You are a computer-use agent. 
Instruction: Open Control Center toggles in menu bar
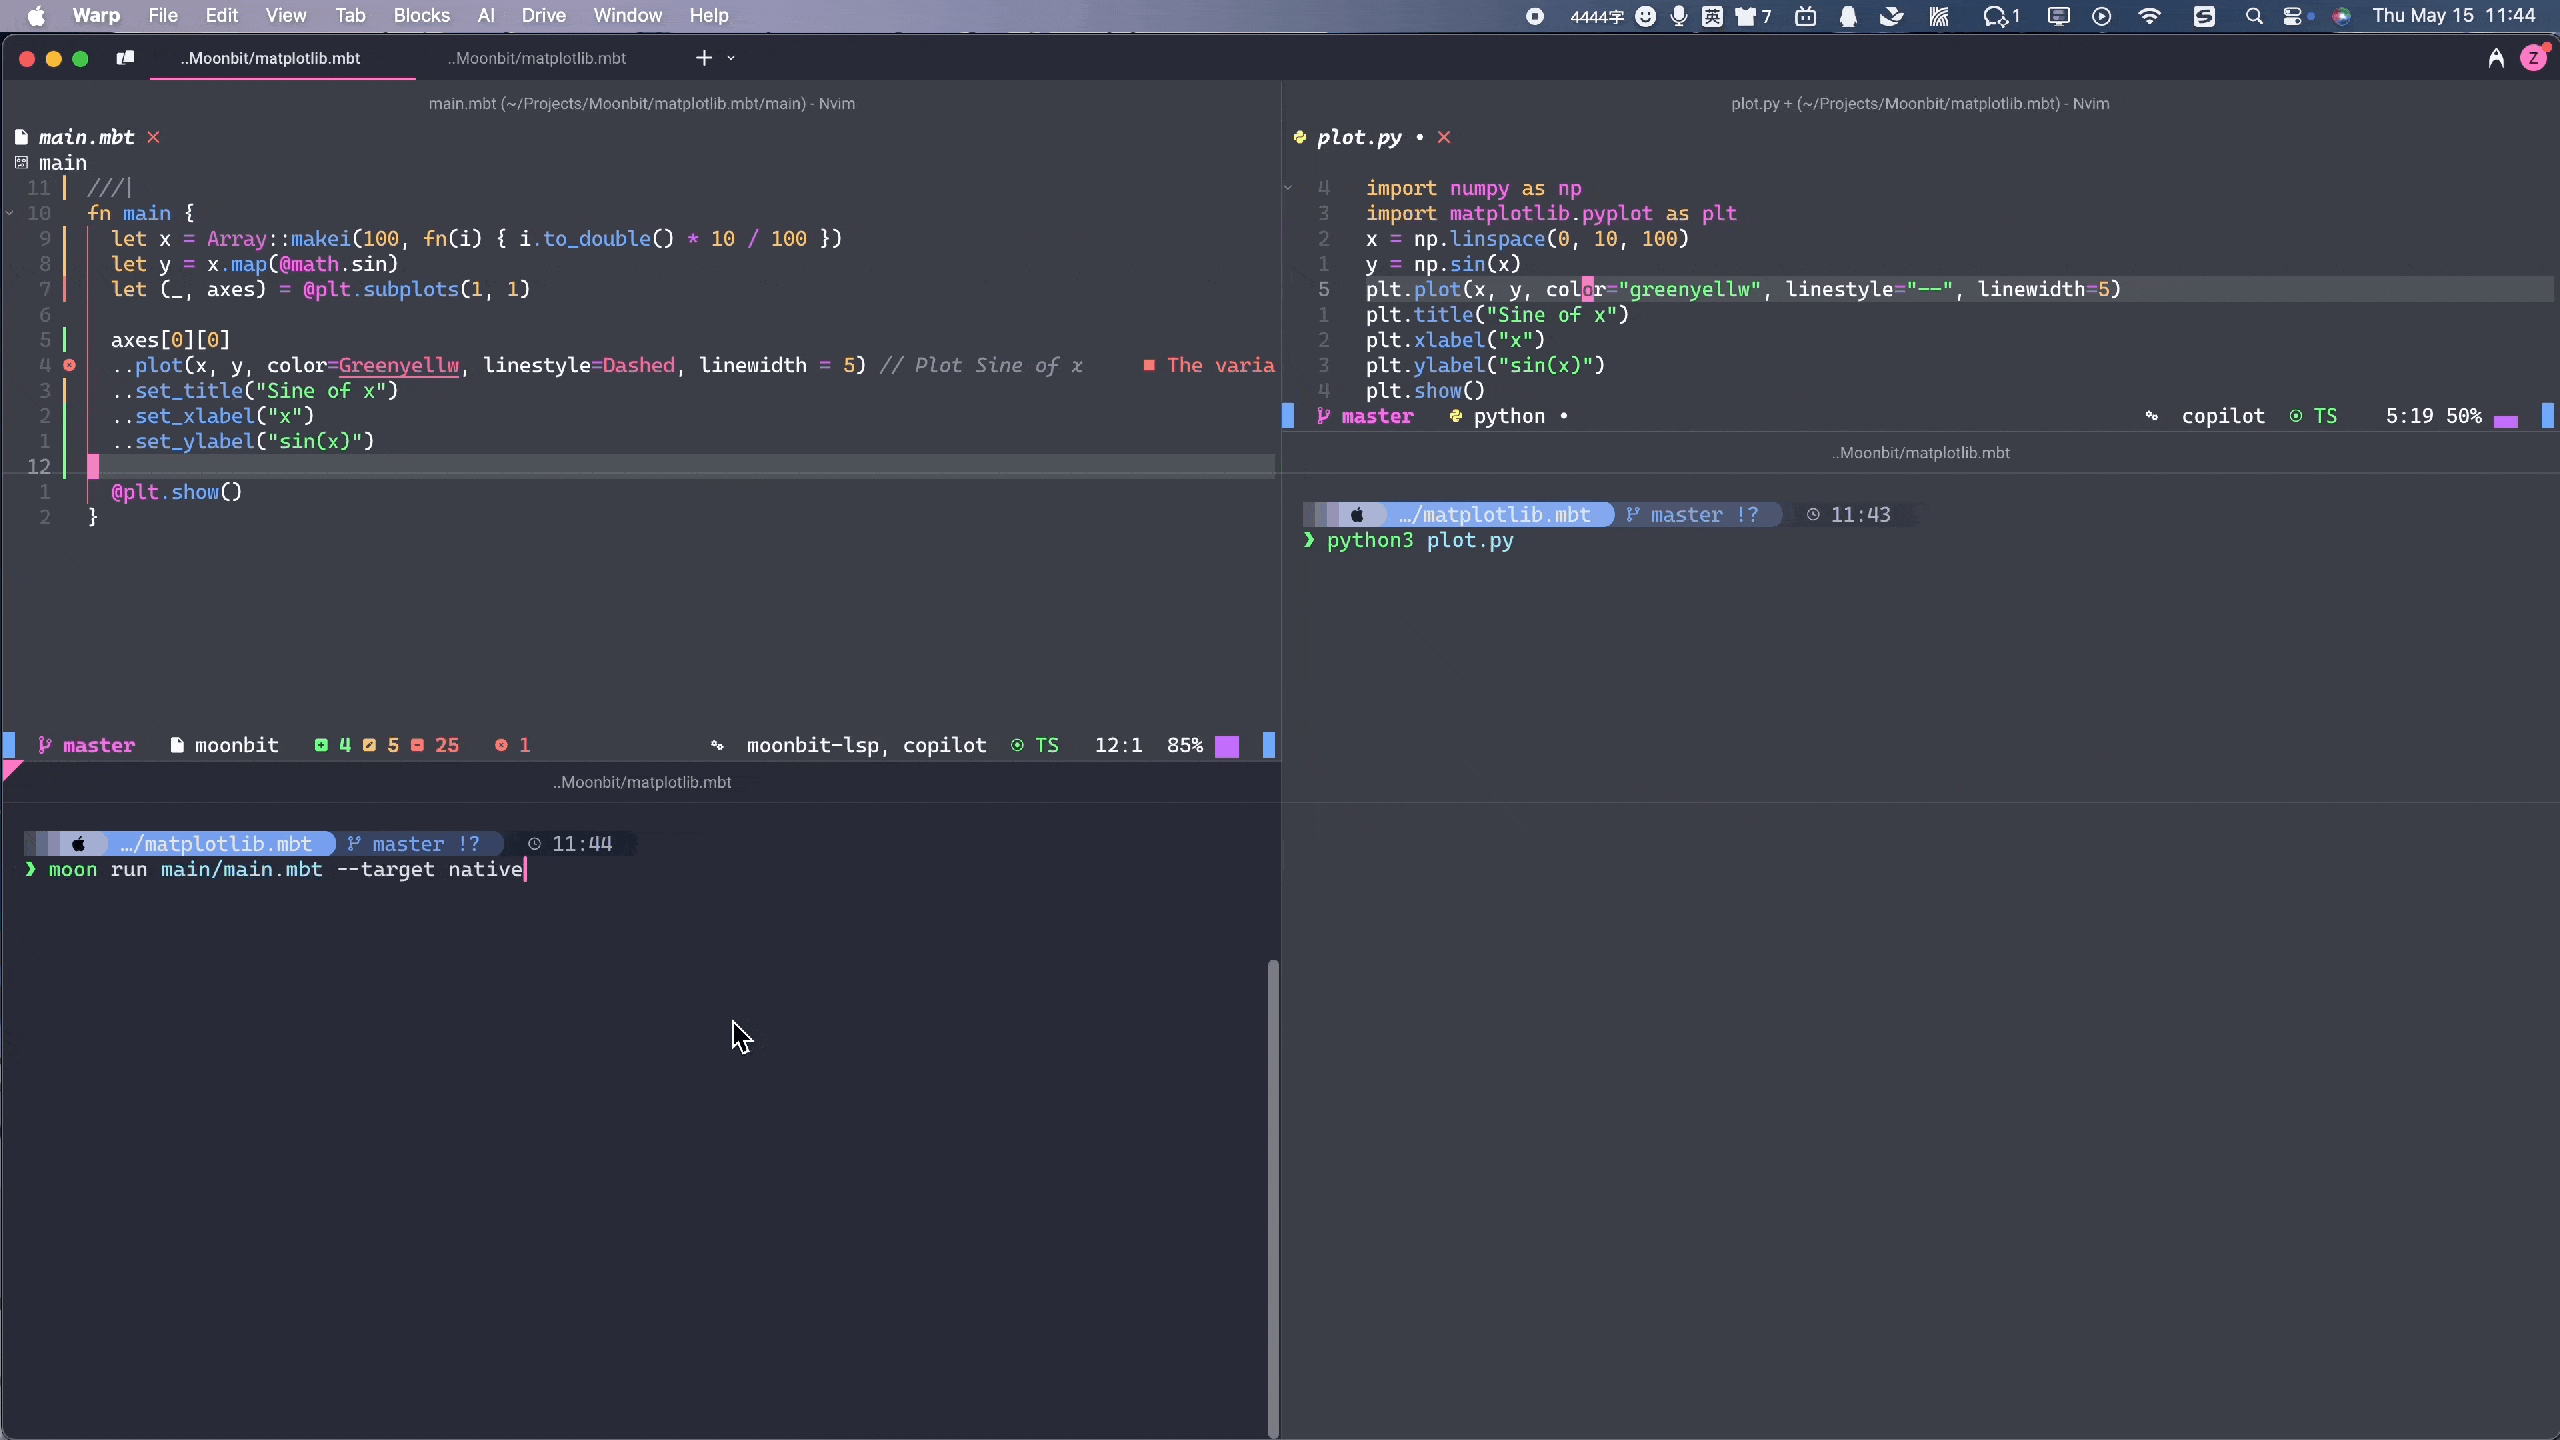click(x=2293, y=16)
